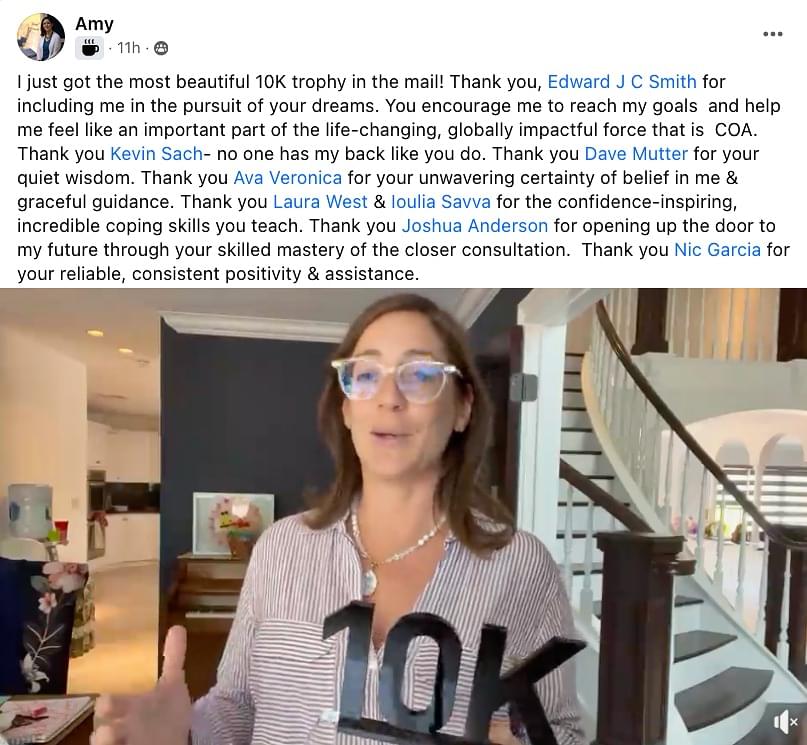Open the 11h post timestamp
Viewport: 807px width, 745px height.
pos(128,48)
